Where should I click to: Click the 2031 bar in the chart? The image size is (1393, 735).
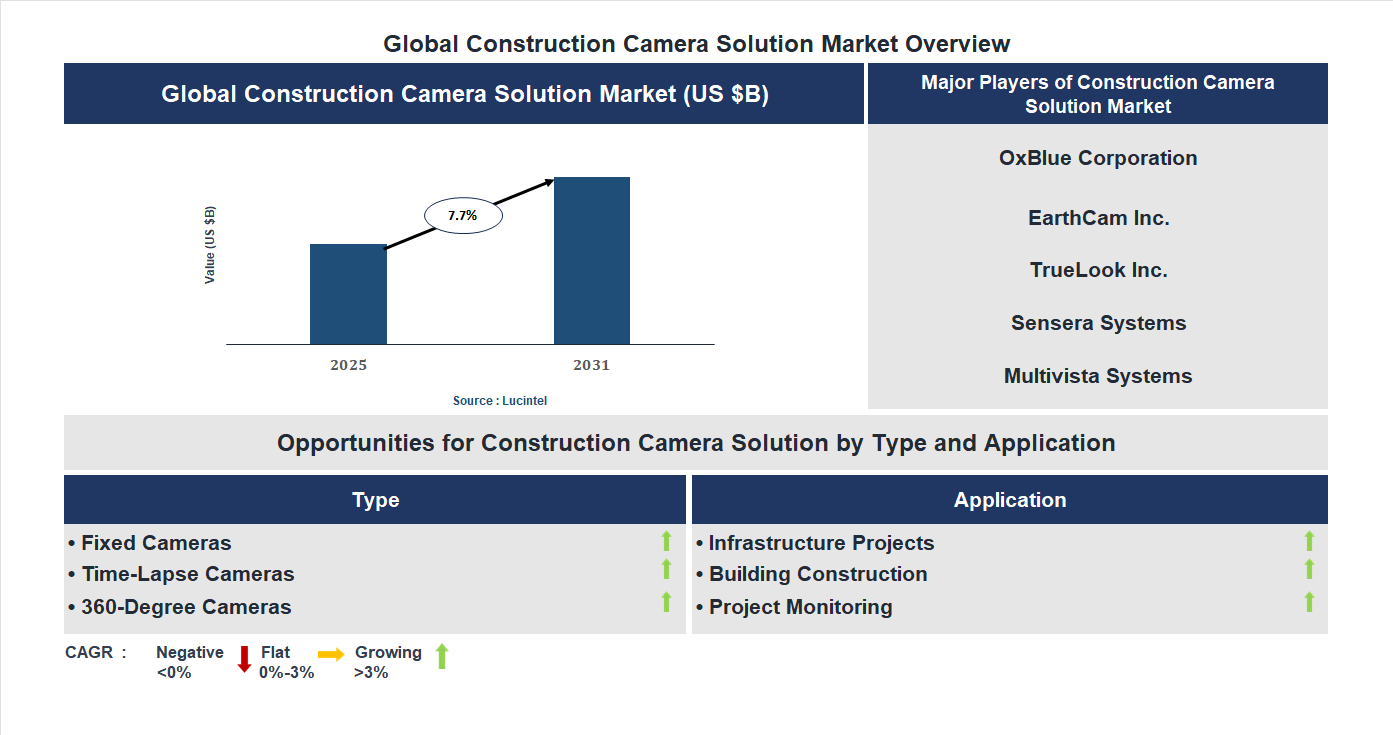[592, 260]
